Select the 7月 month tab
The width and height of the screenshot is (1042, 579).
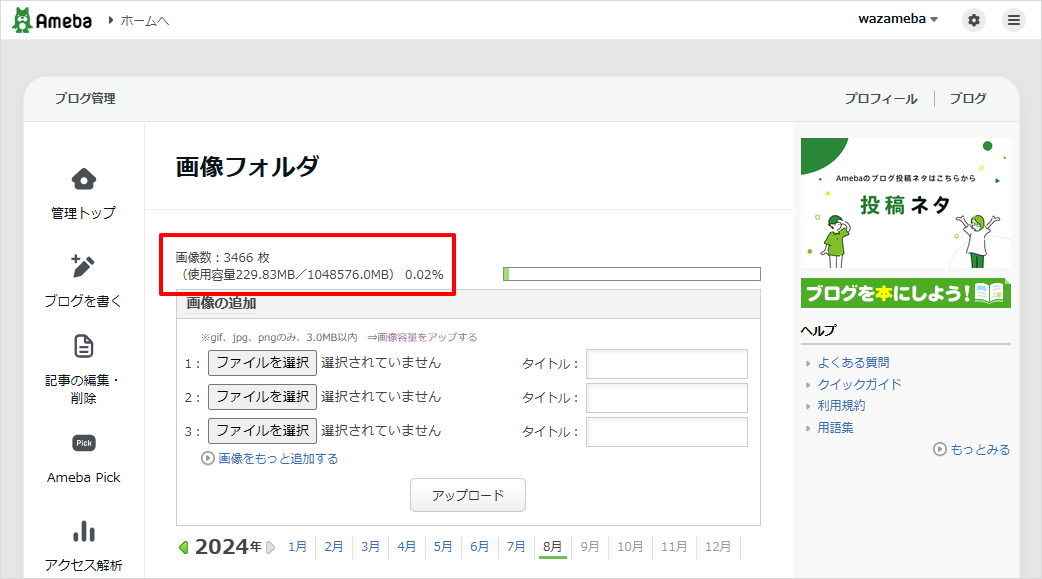pos(516,546)
